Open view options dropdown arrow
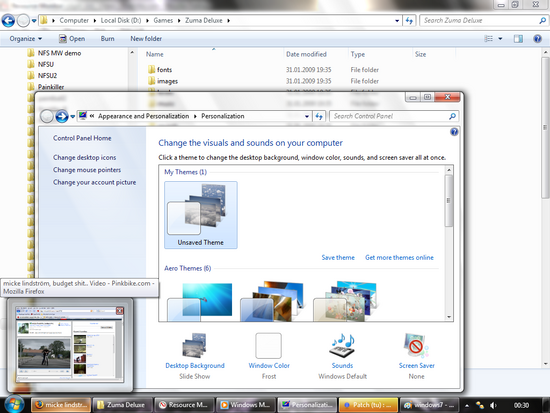 (x=500, y=39)
